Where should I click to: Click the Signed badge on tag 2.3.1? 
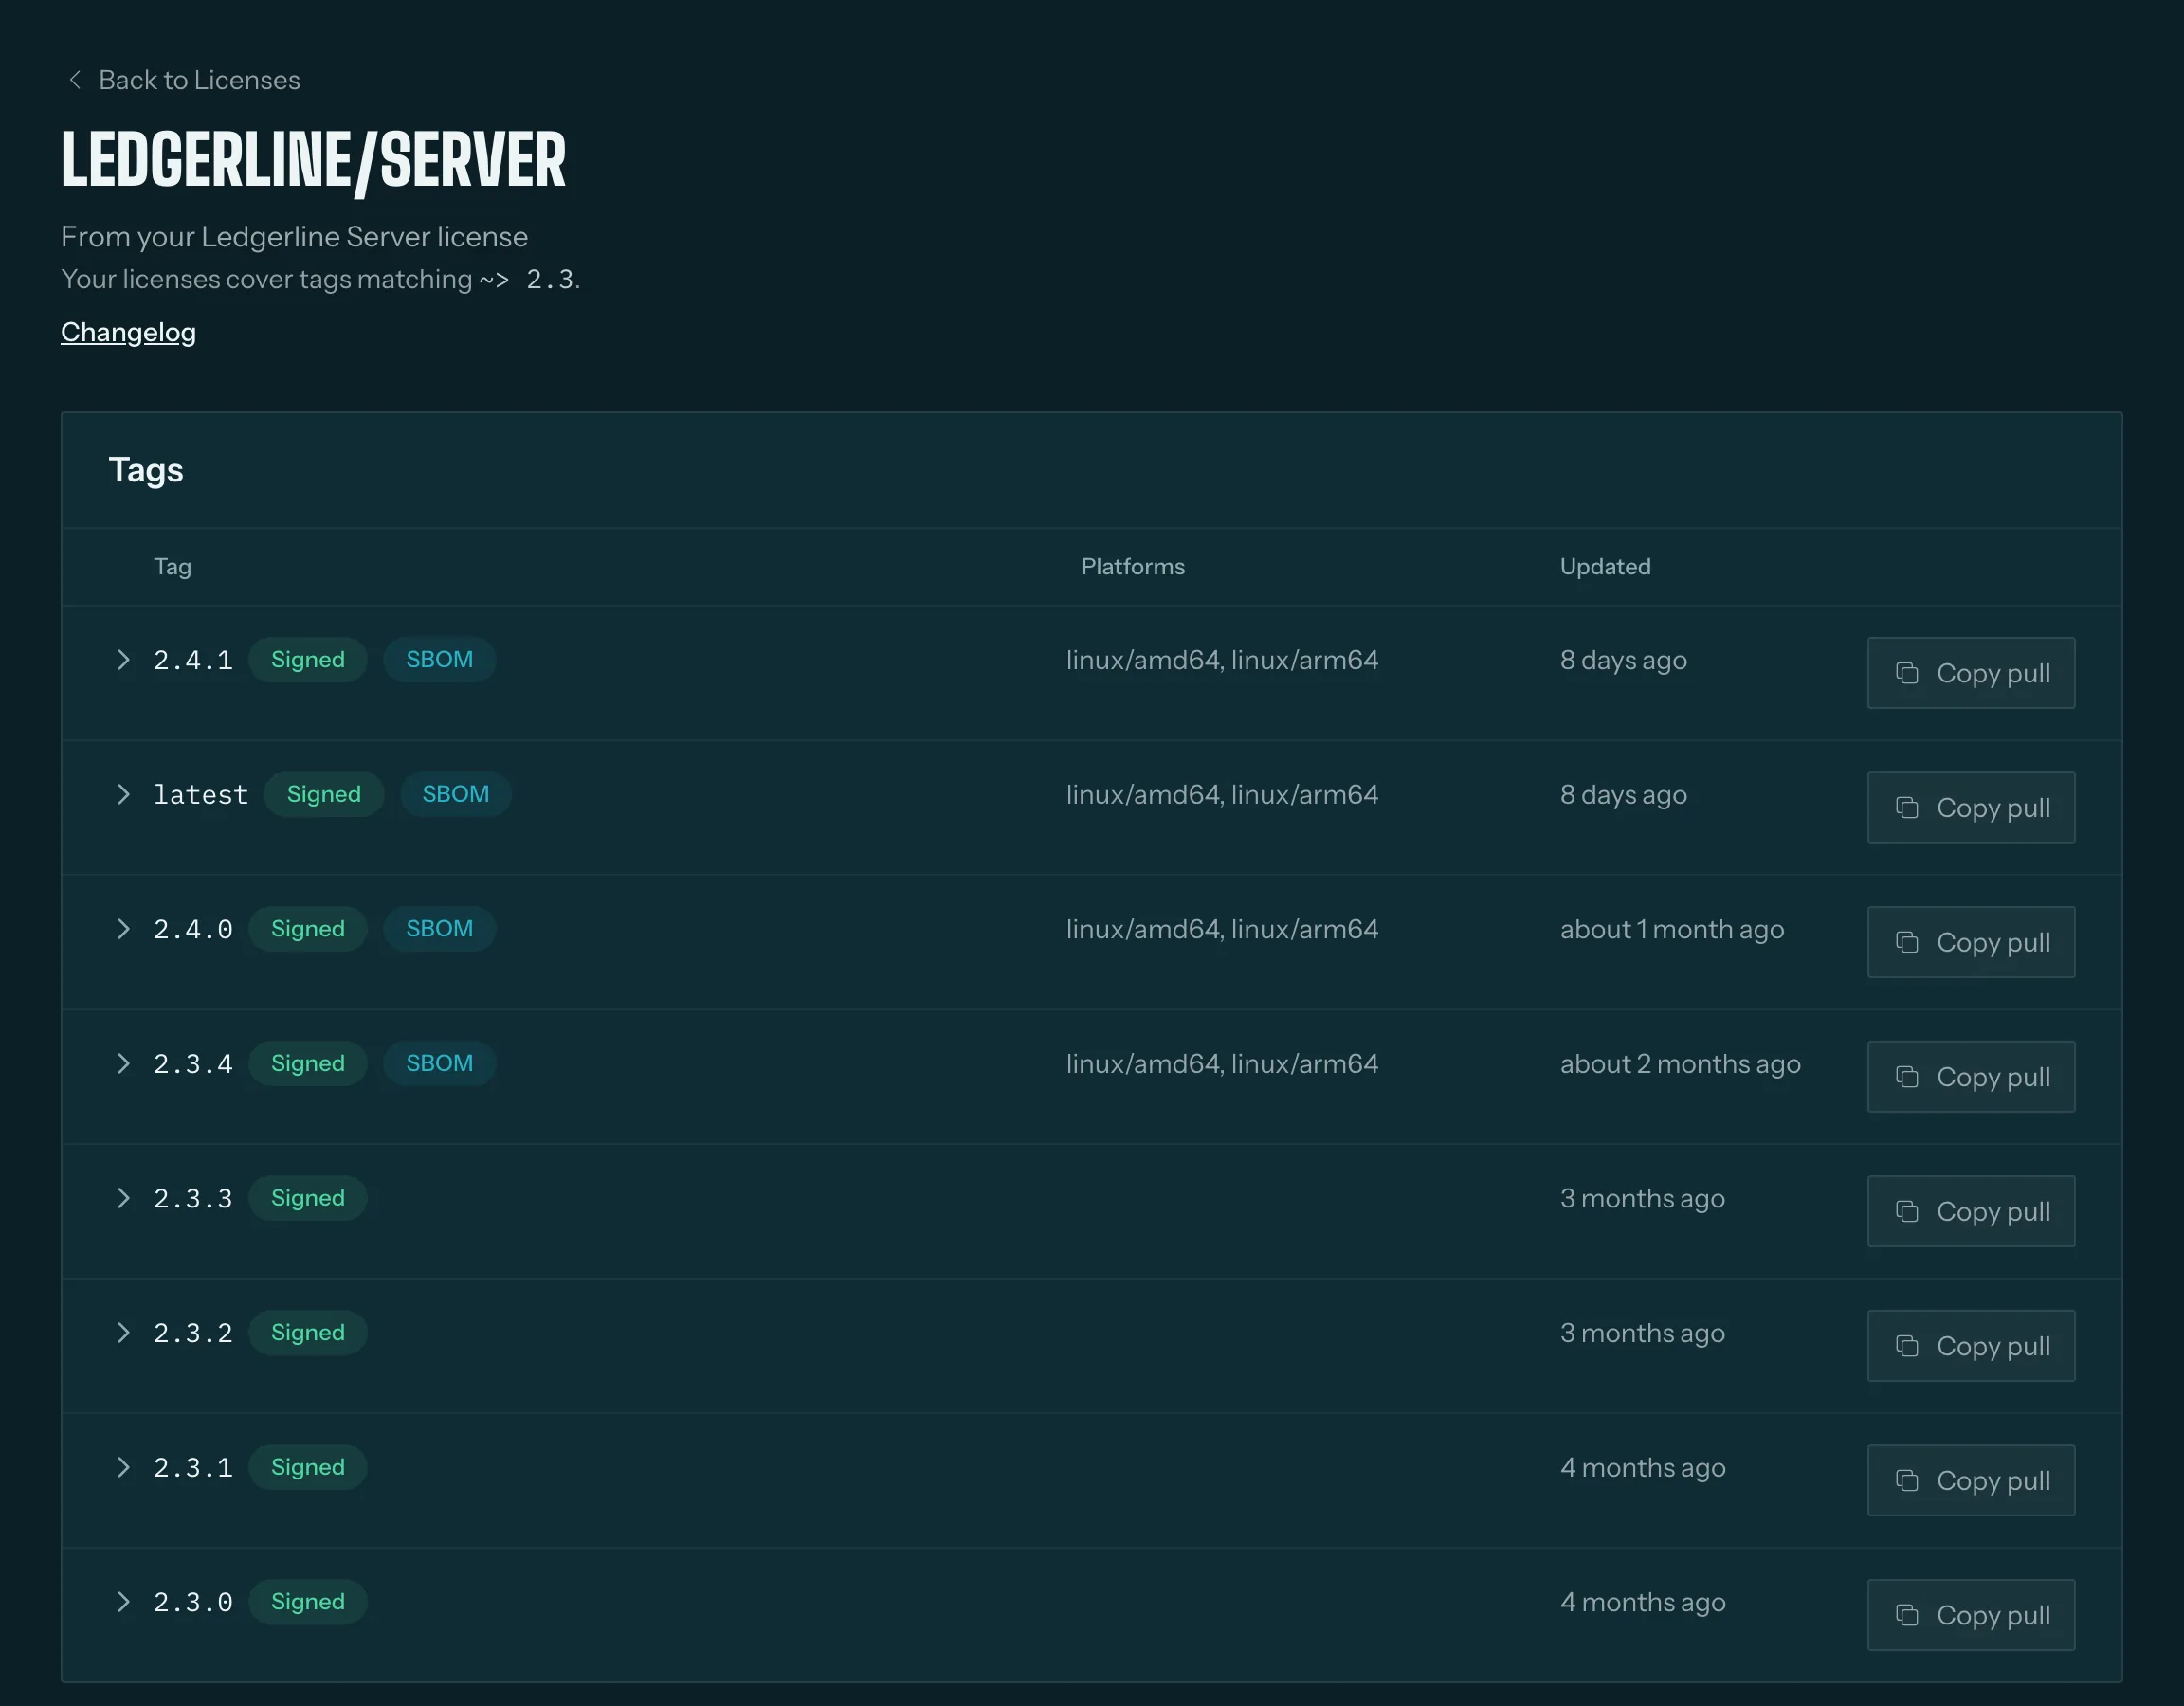(308, 1467)
